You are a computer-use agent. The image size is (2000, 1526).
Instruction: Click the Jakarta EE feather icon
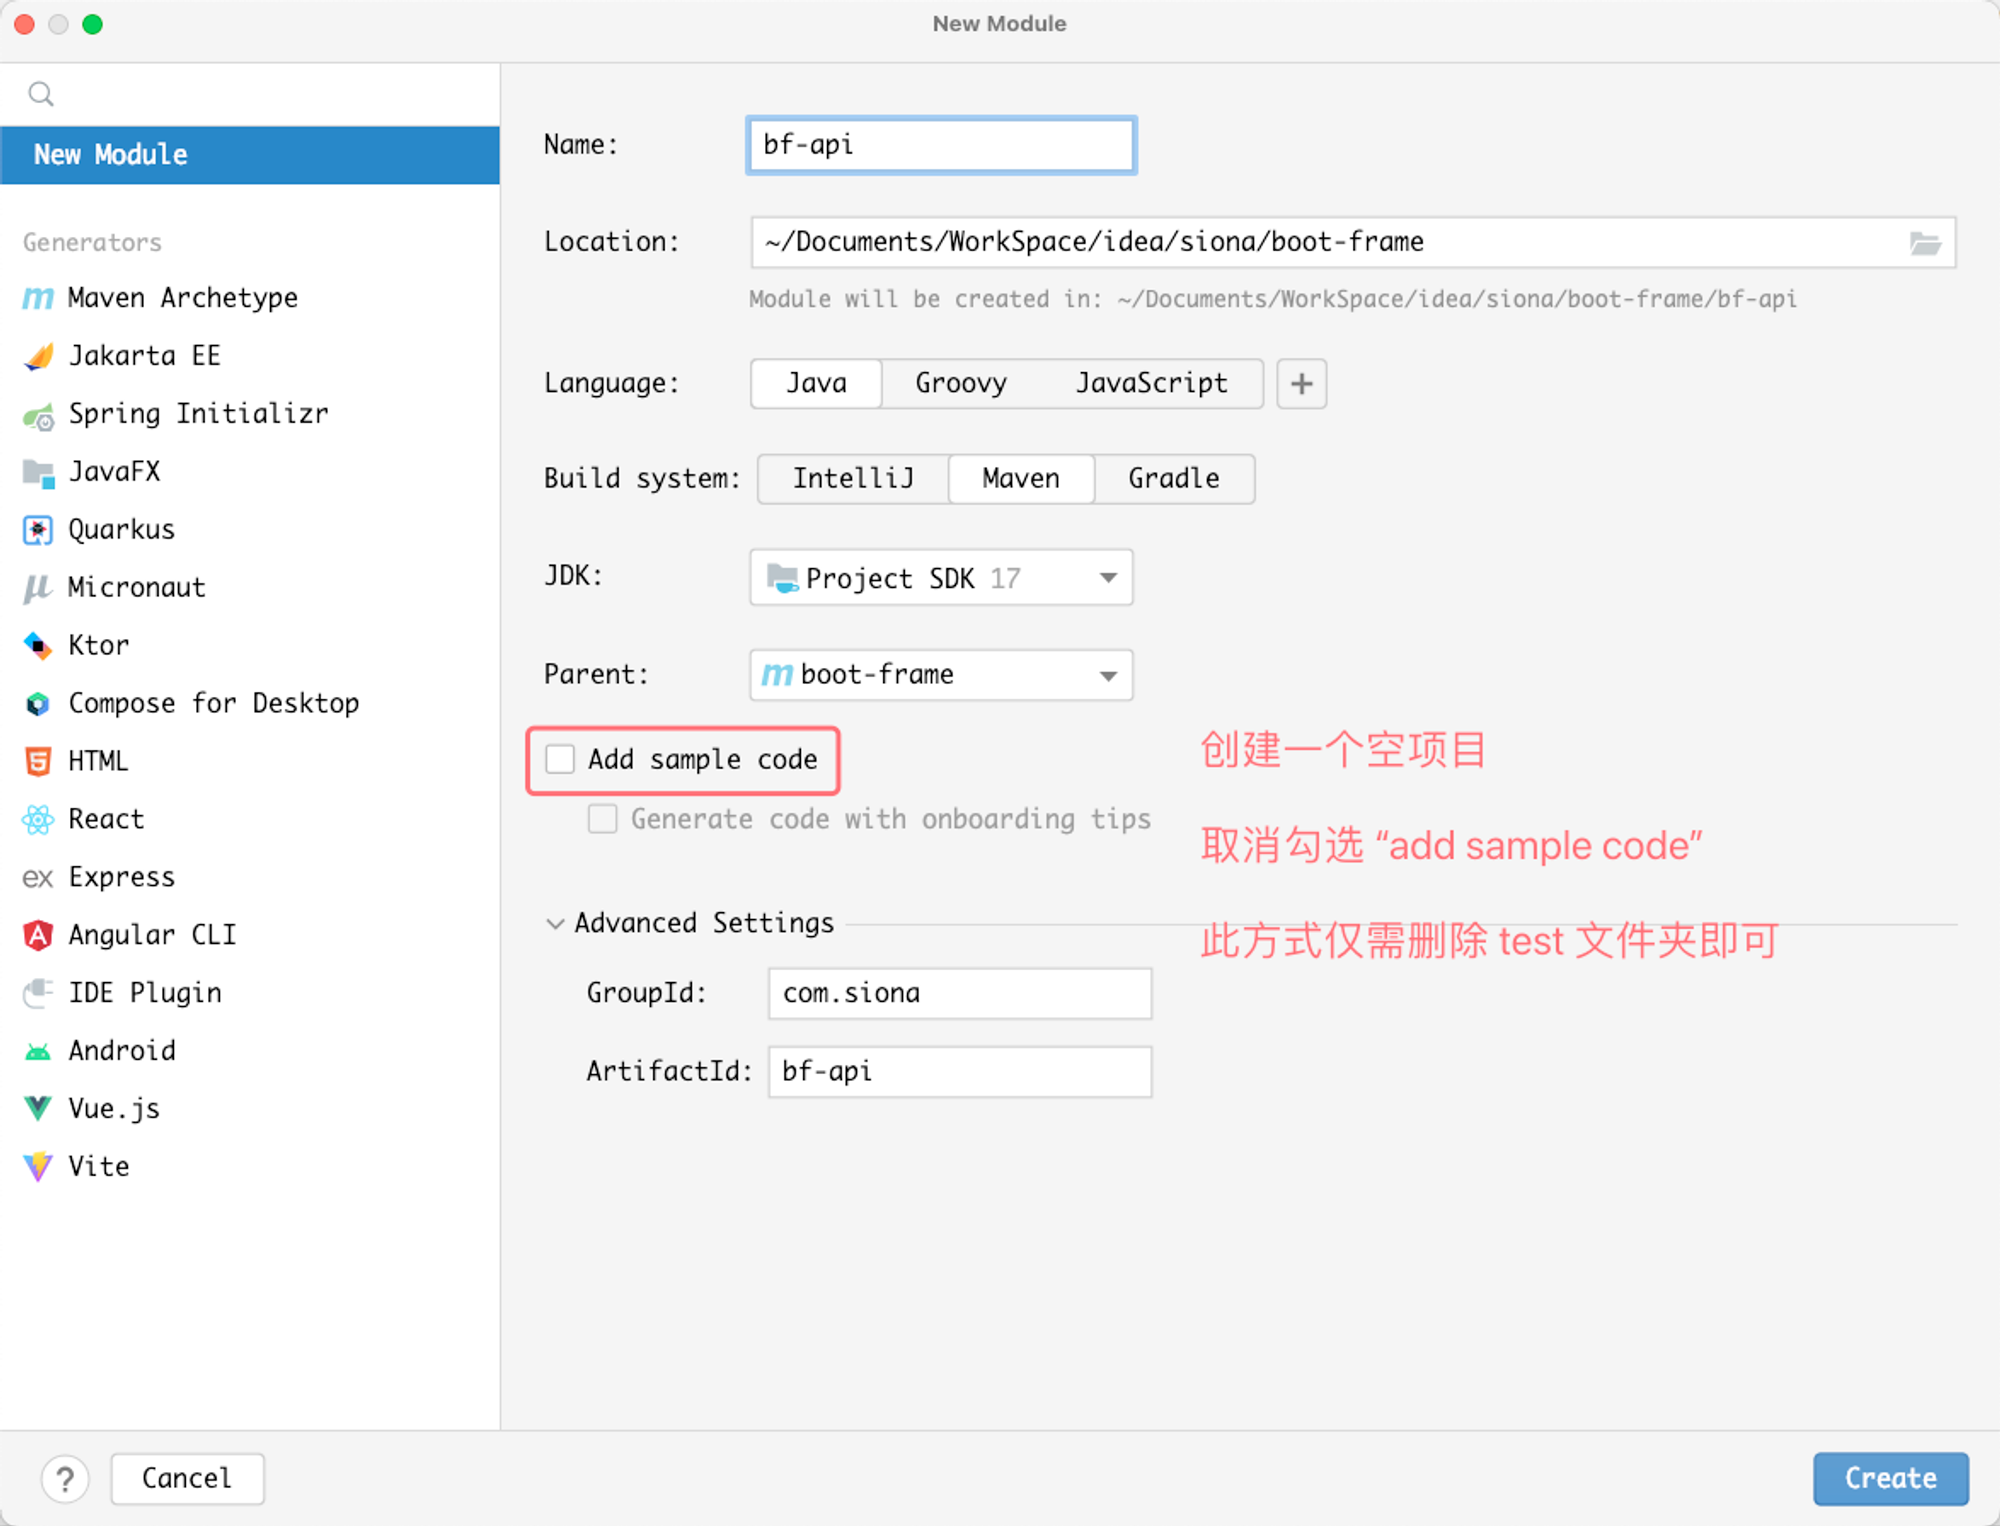38,356
